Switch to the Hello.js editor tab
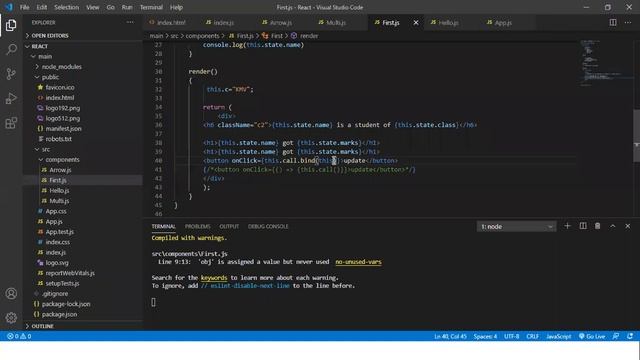The image size is (640, 360). [449, 23]
